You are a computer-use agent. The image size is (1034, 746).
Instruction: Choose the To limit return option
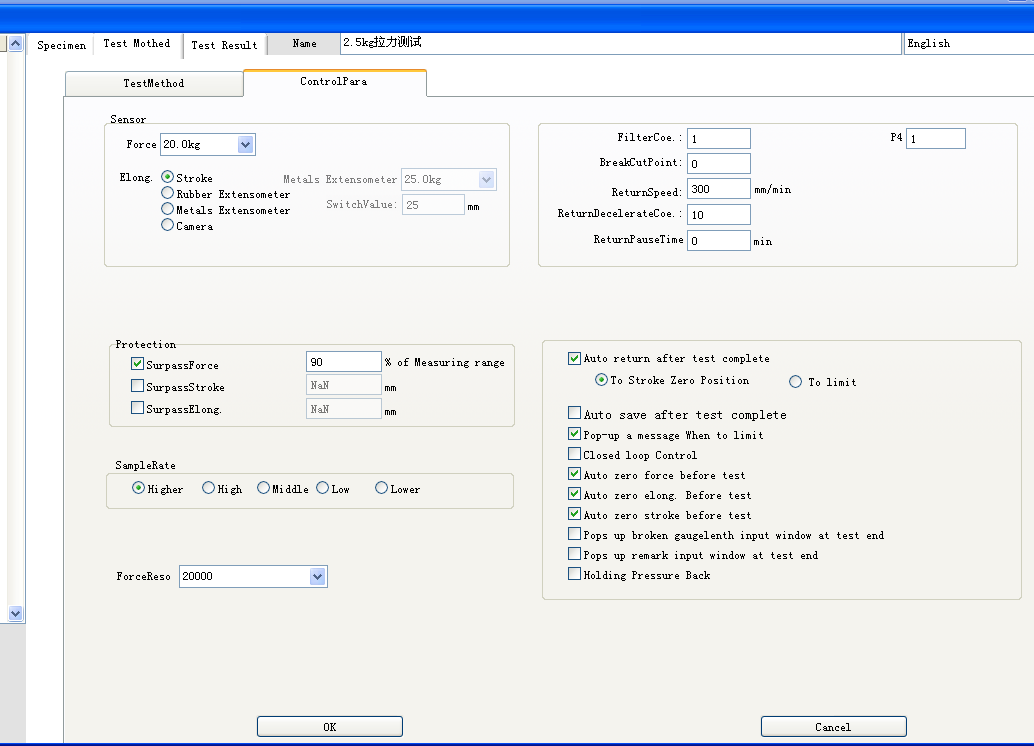click(x=796, y=382)
